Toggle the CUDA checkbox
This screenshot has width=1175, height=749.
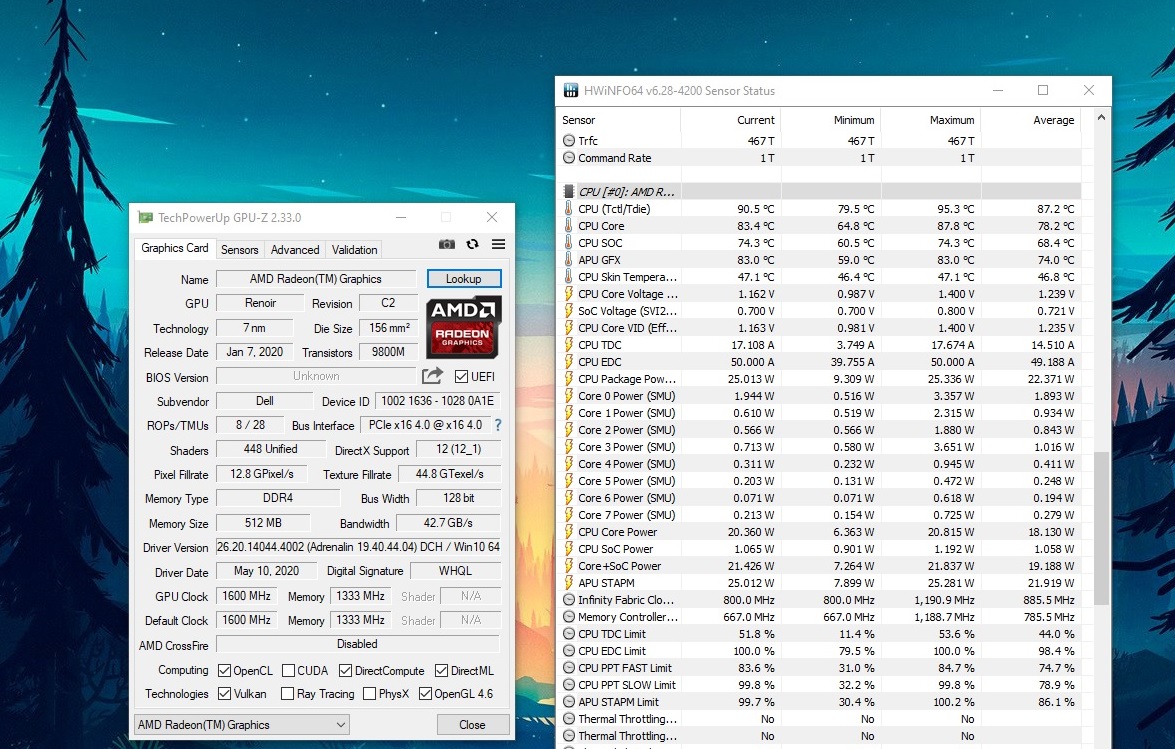(x=288, y=670)
